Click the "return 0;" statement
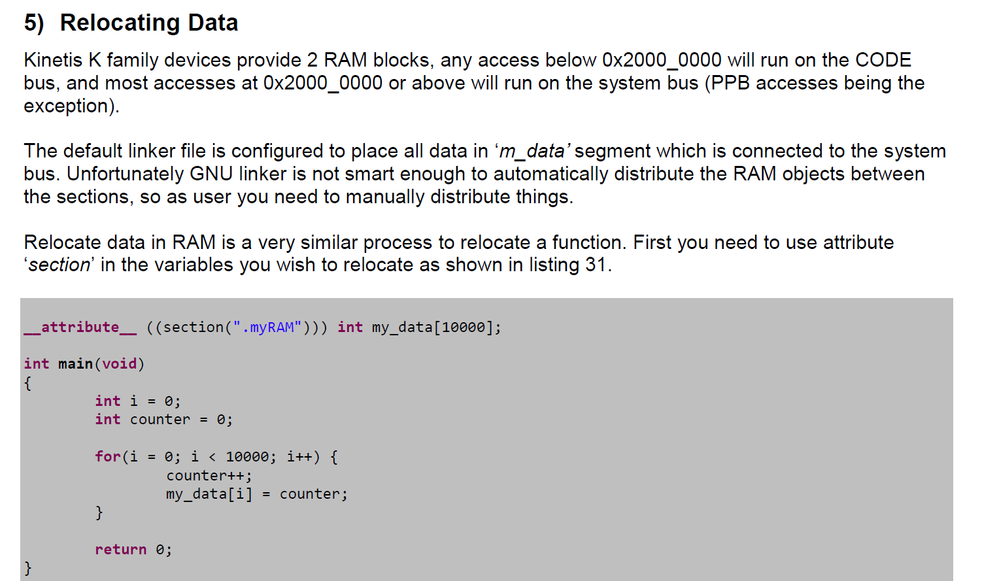The image size is (999, 581). (x=133, y=549)
